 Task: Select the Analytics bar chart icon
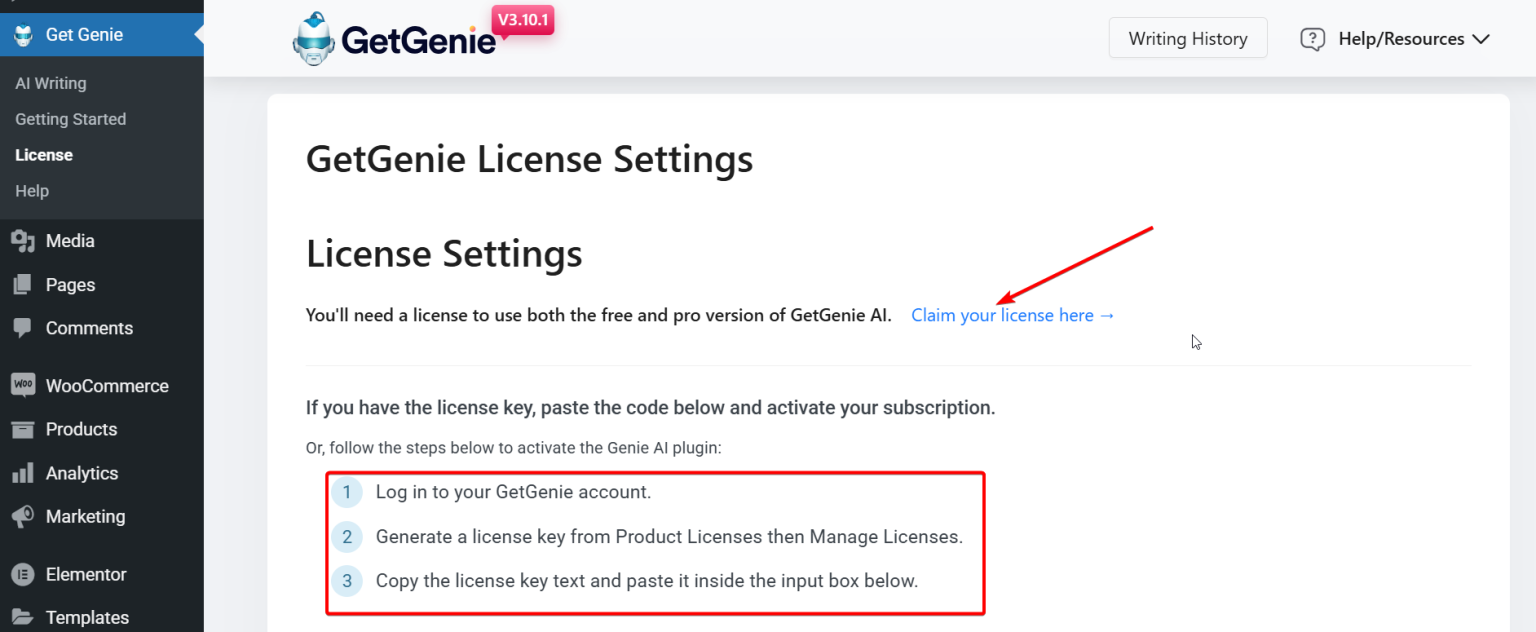point(24,472)
